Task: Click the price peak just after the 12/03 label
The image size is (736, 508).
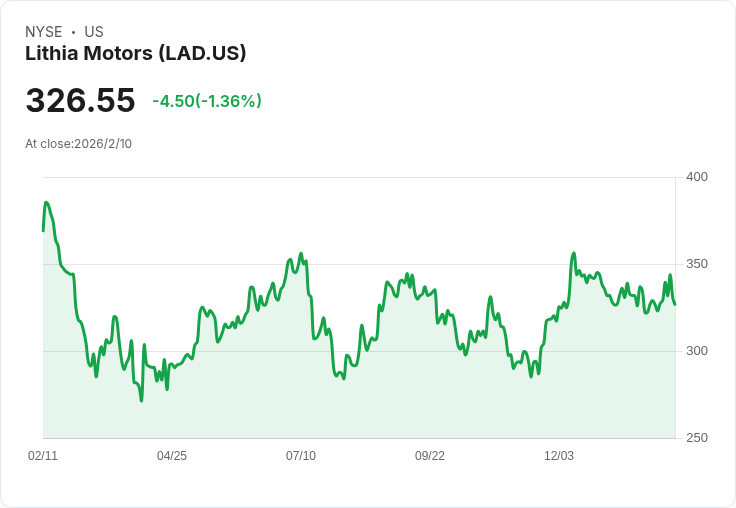Action: 574,254
